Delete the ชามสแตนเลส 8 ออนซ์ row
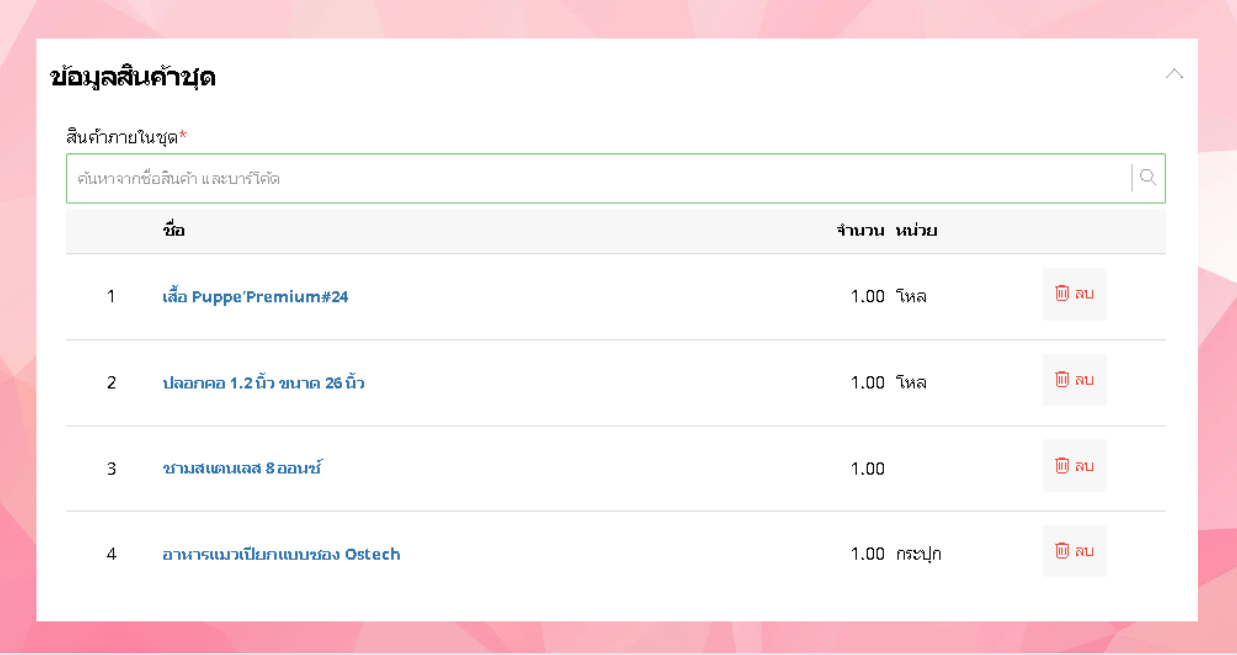The width and height of the screenshot is (1237, 655). point(1074,466)
